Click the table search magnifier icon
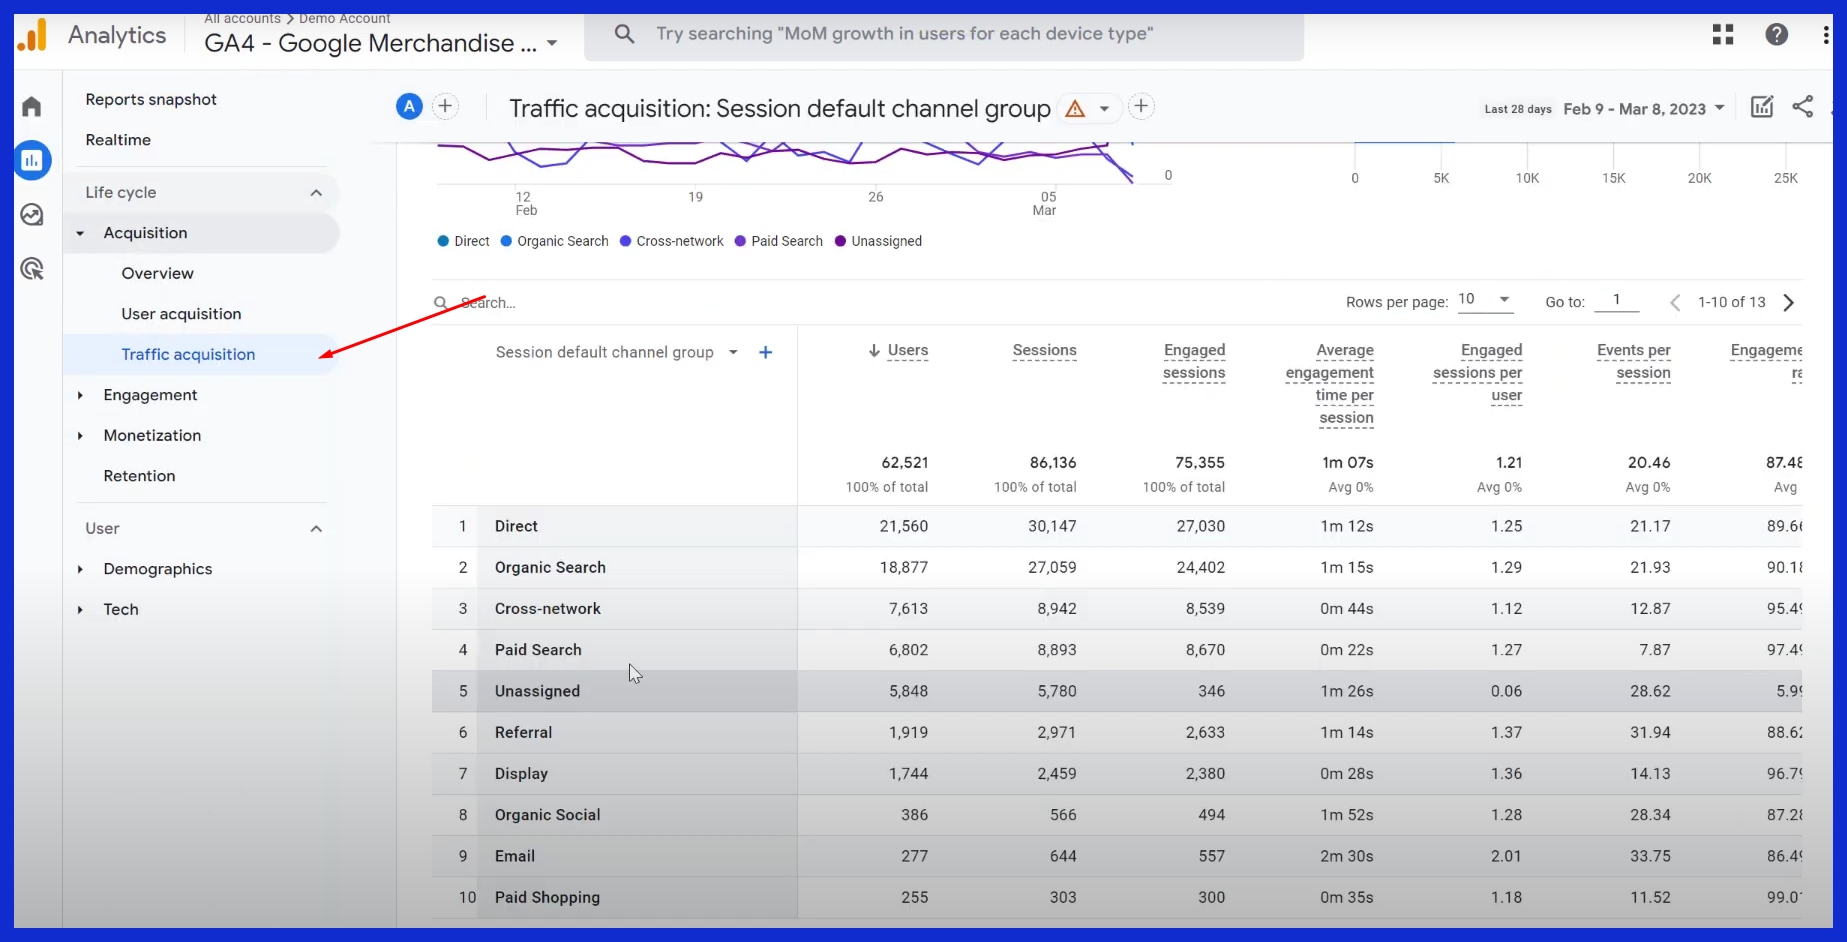The image size is (1847, 942). pyautogui.click(x=441, y=302)
